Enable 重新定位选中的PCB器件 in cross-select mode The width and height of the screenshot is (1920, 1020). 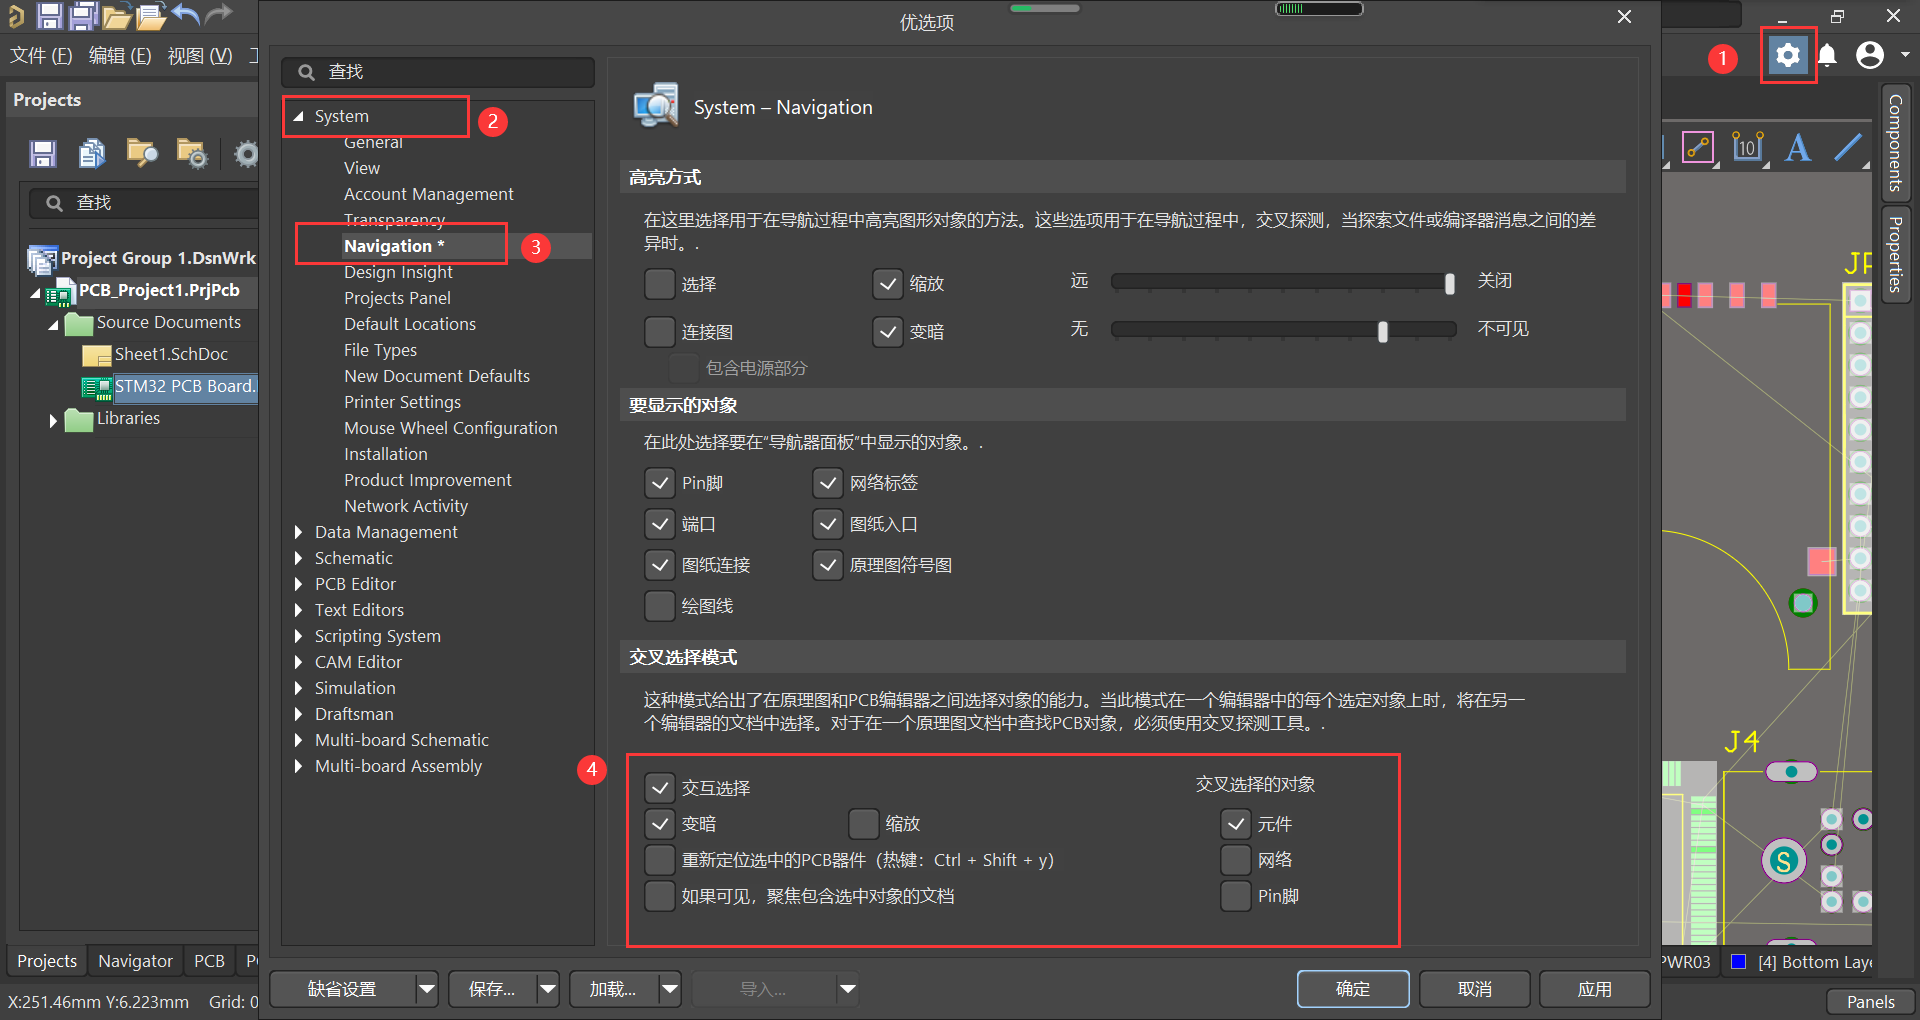659,860
